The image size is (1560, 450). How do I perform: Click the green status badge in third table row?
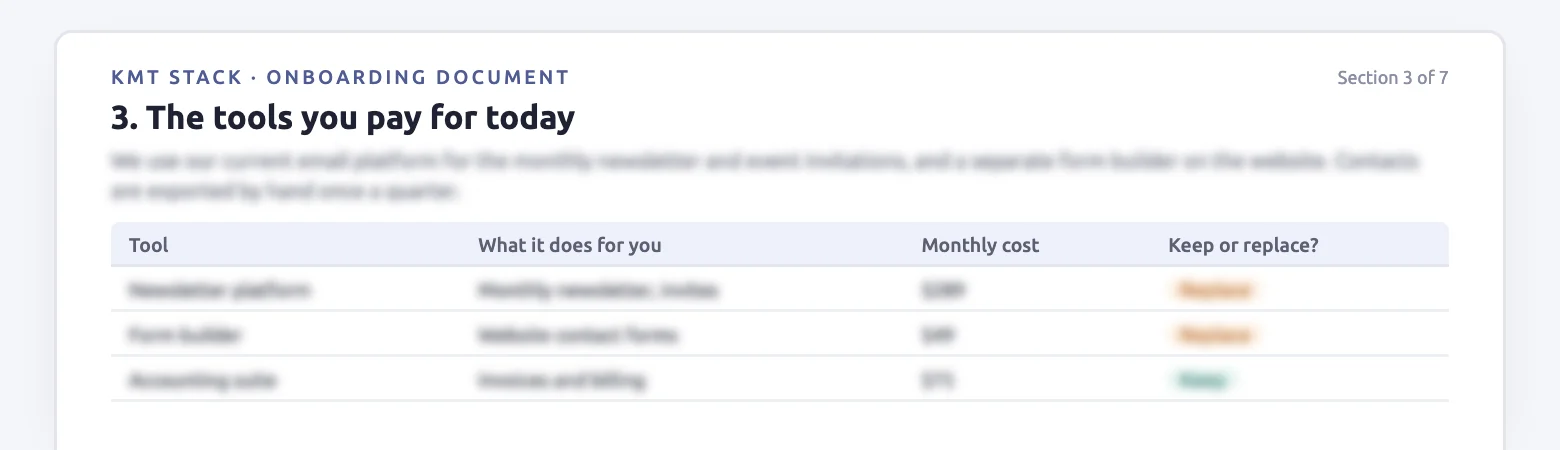[1202, 380]
